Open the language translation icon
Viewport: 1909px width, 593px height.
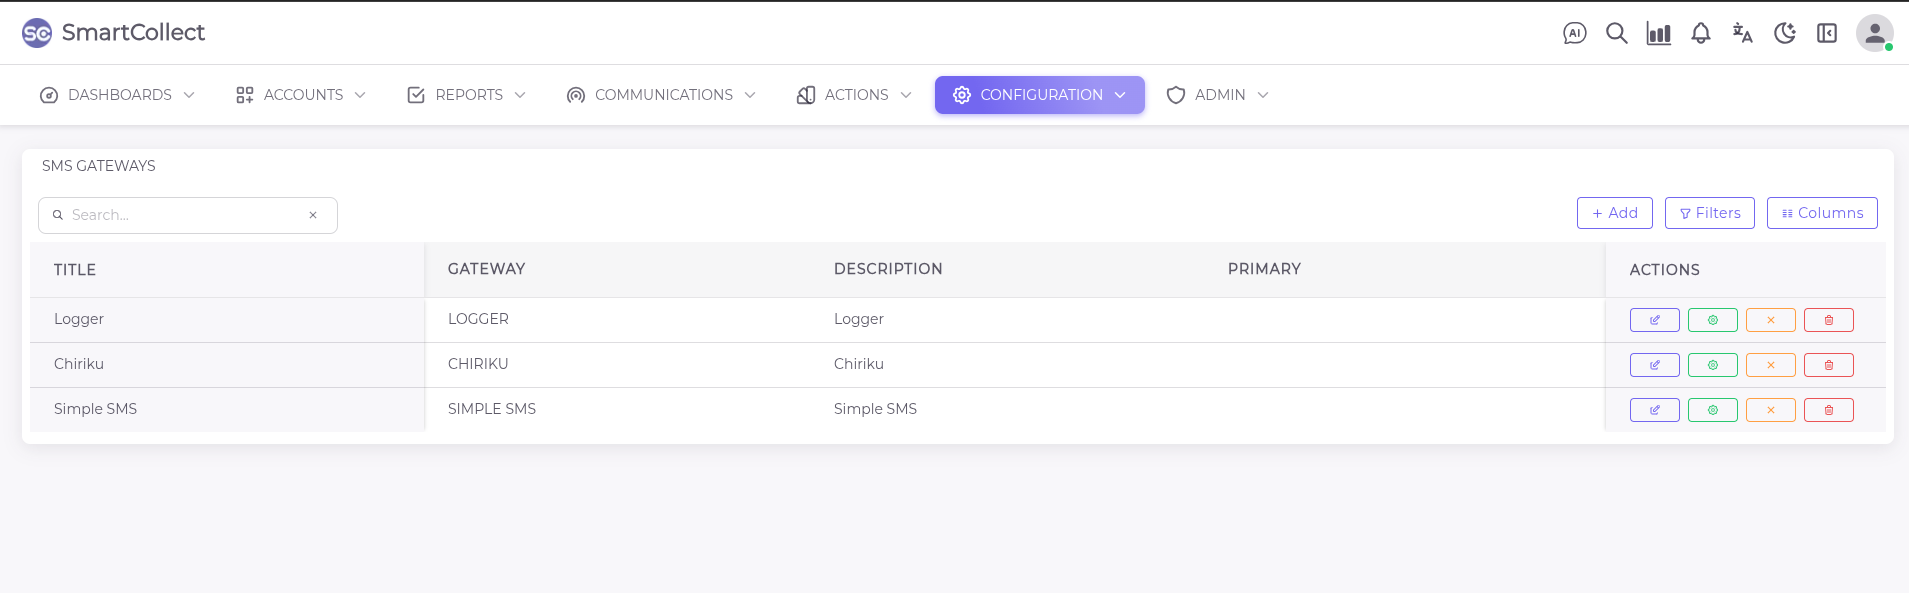point(1743,33)
